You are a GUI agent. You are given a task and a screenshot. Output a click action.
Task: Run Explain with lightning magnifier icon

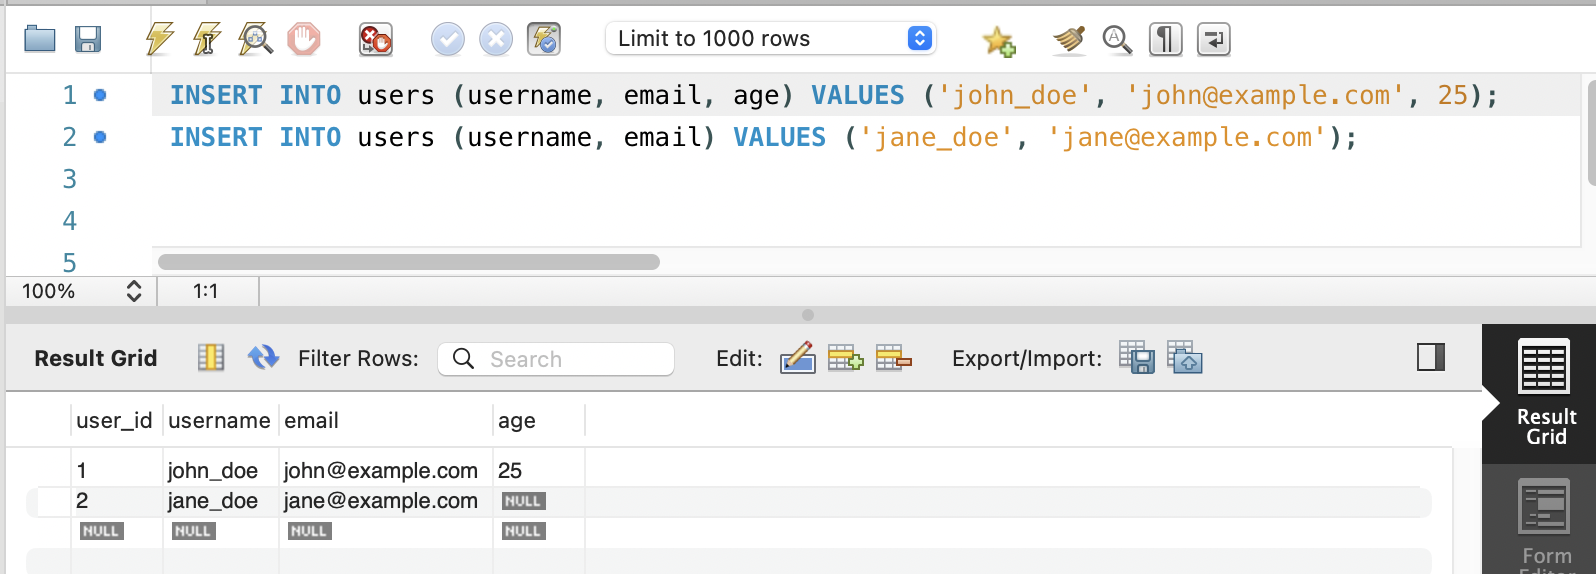(256, 39)
